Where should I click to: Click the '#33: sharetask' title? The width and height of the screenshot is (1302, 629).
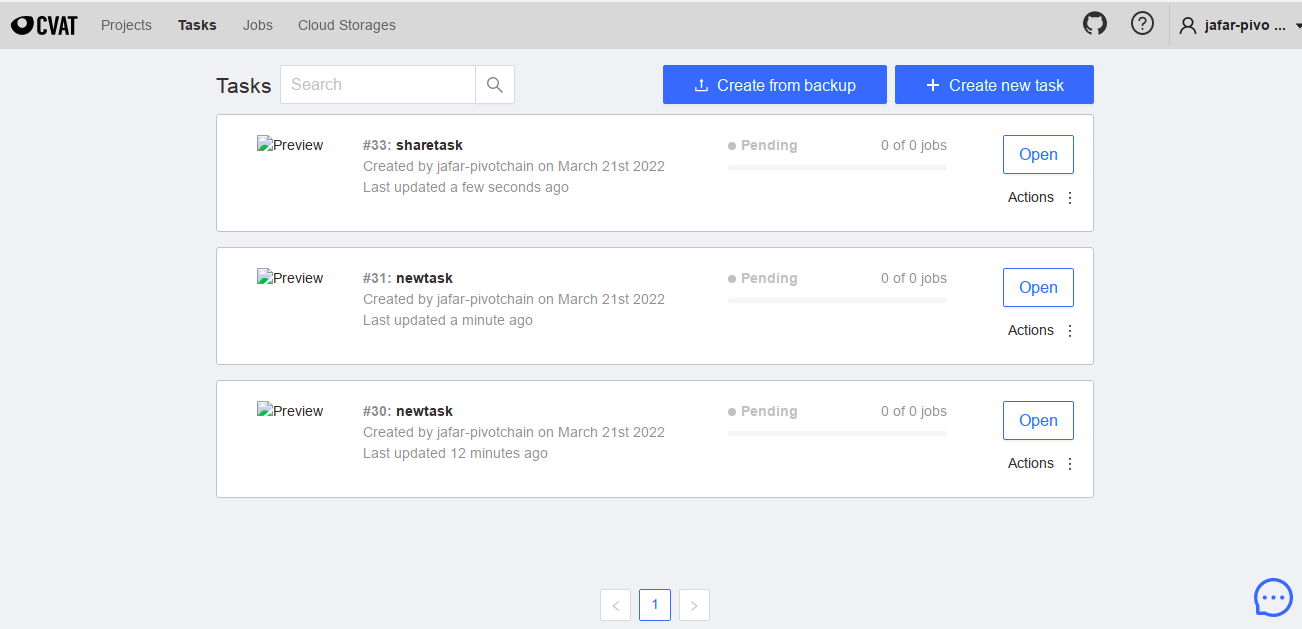point(413,145)
